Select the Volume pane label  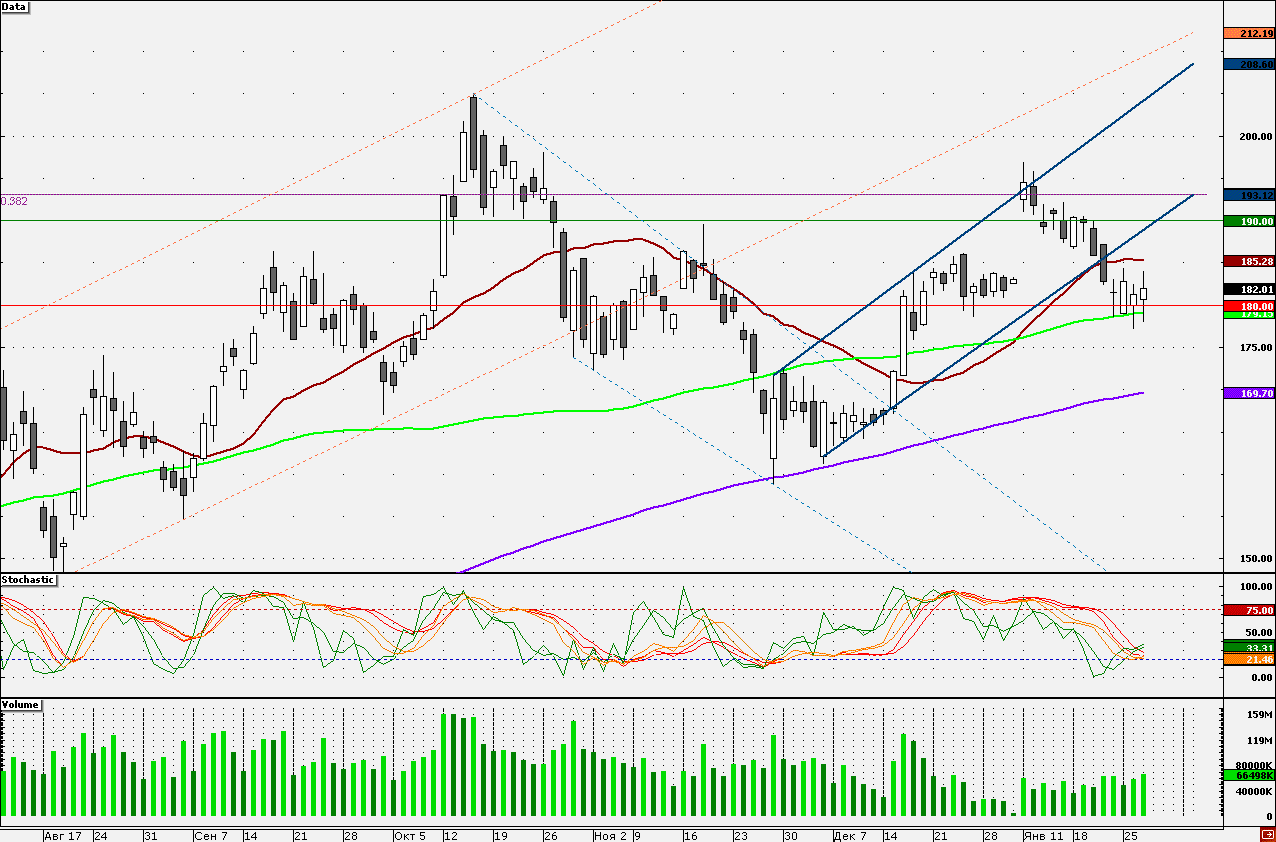[20, 705]
